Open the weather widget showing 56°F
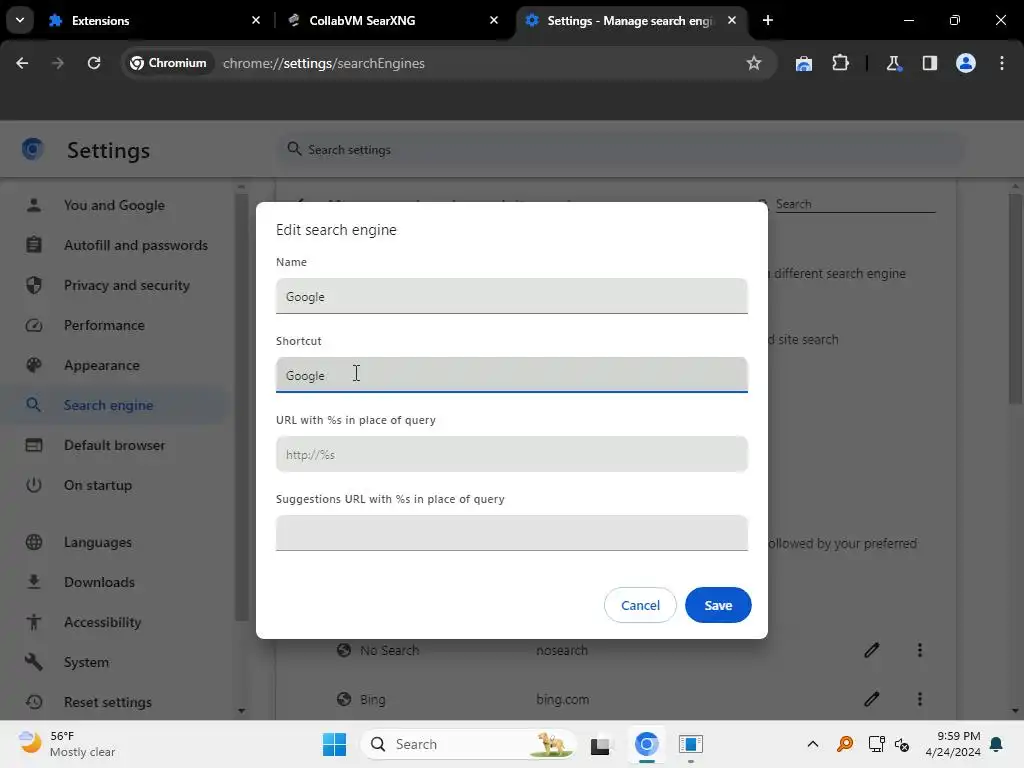 [x=67, y=744]
